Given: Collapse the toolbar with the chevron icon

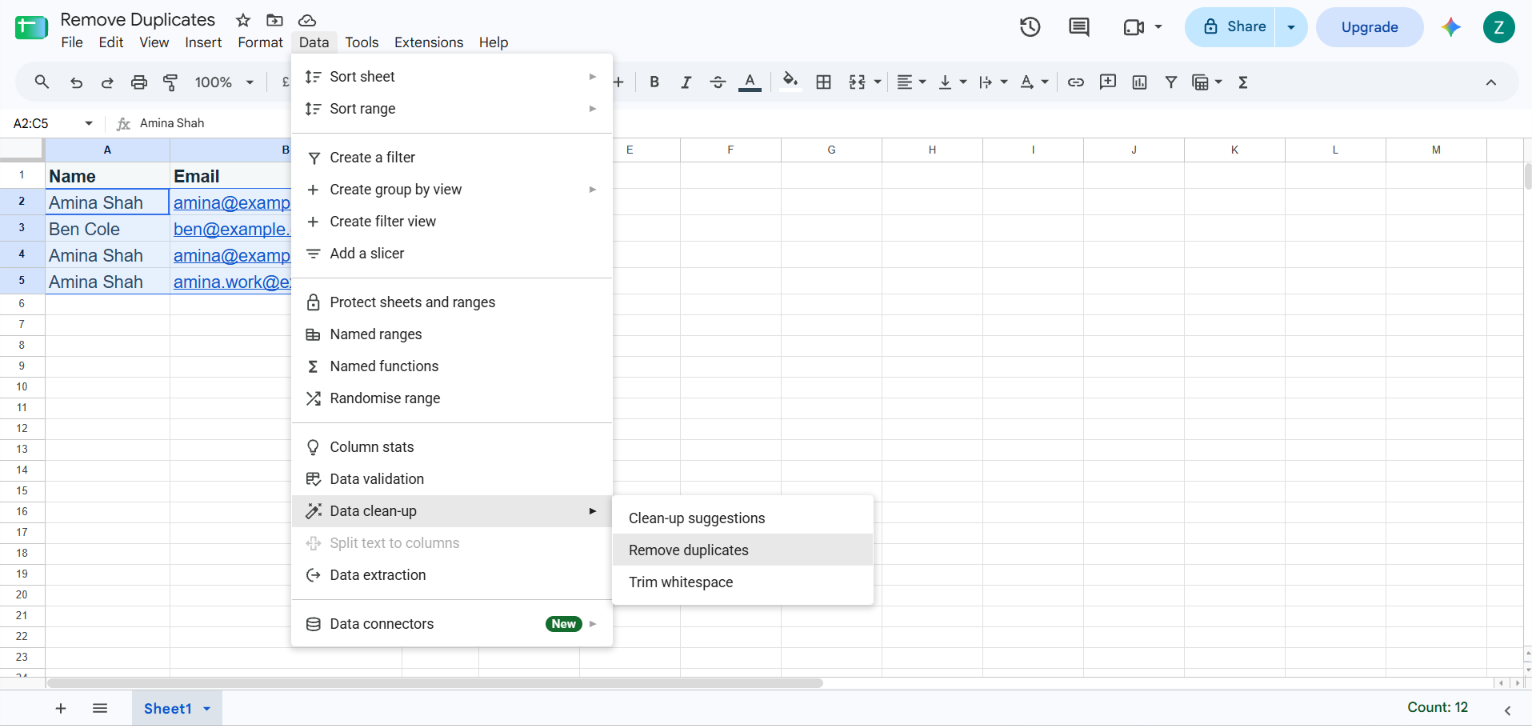Looking at the screenshot, I should pyautogui.click(x=1491, y=82).
